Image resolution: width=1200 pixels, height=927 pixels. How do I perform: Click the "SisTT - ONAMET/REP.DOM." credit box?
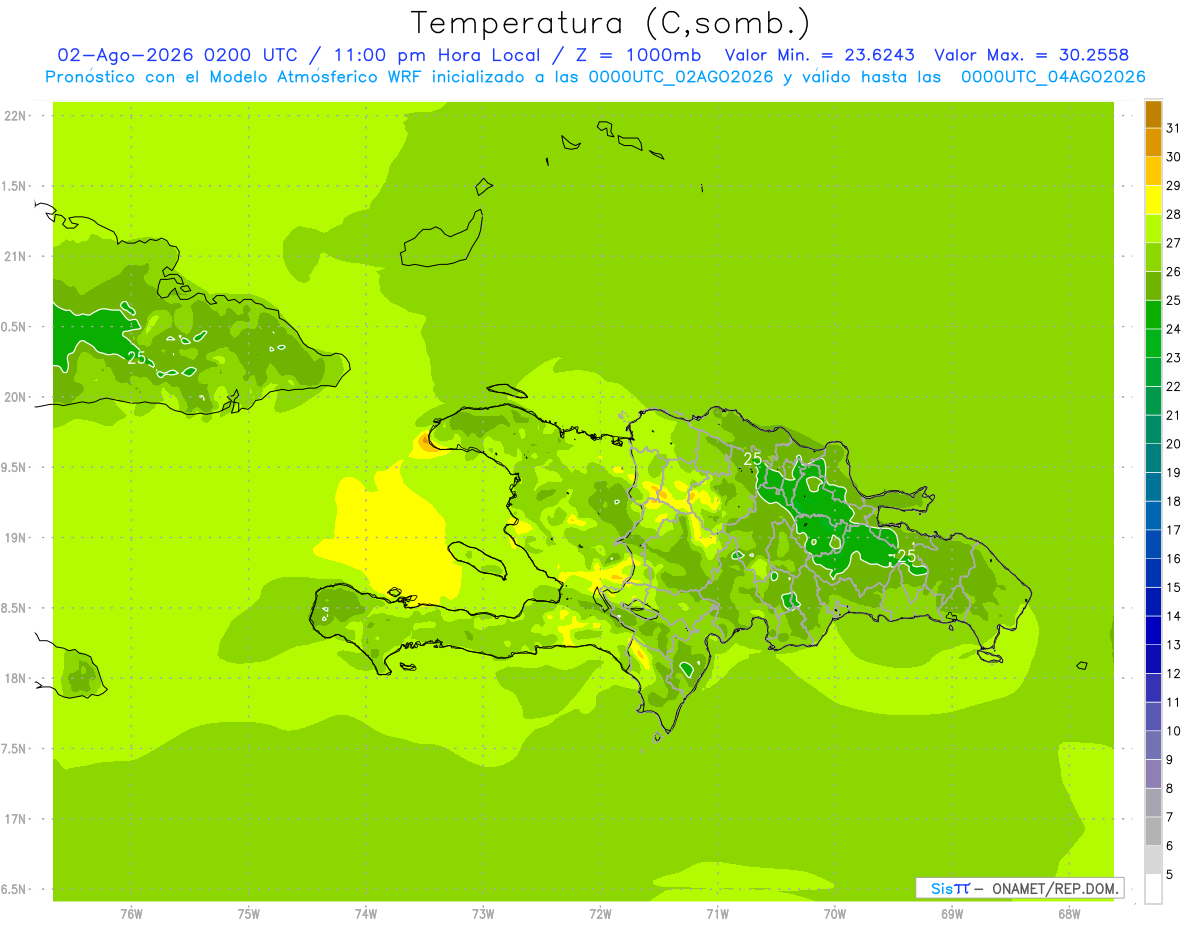click(1019, 888)
